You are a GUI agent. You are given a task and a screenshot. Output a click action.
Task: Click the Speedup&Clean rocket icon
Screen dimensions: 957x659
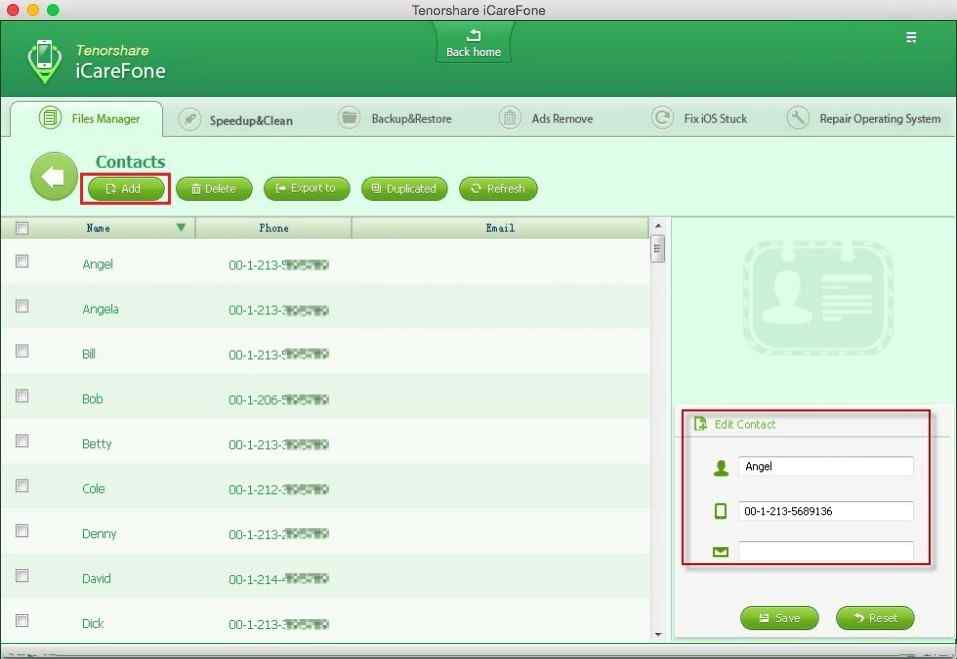tap(190, 119)
